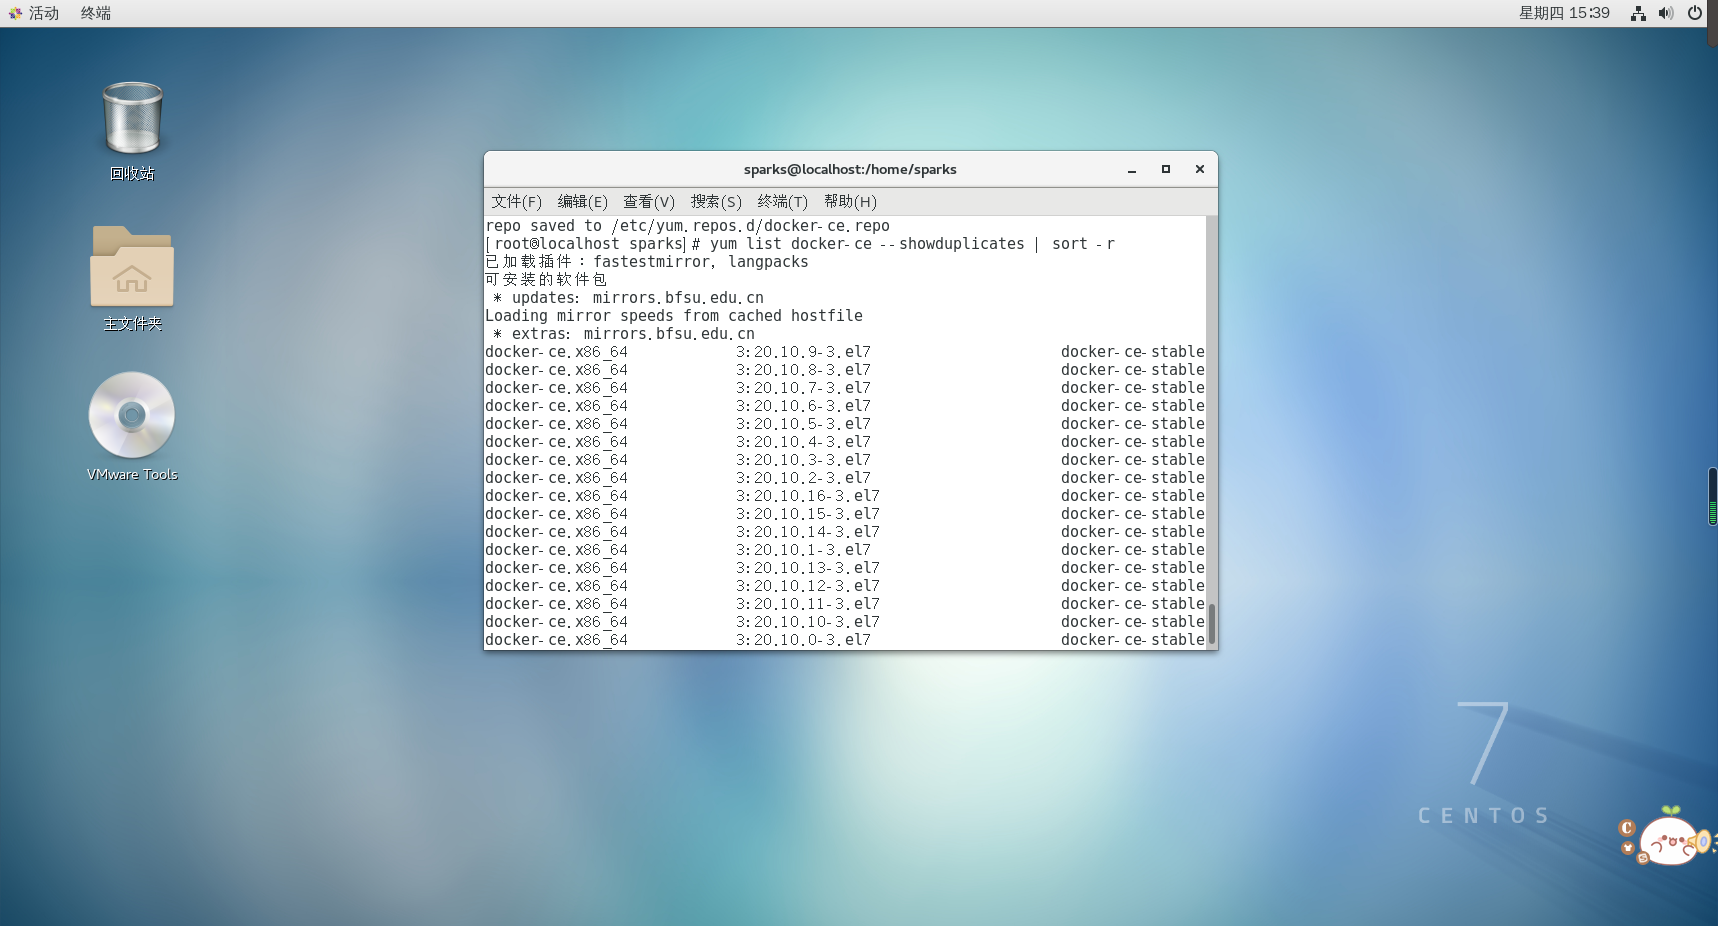1718x926 pixels.
Task: Open the 回收站 trash icon on desktop
Action: coord(132,120)
